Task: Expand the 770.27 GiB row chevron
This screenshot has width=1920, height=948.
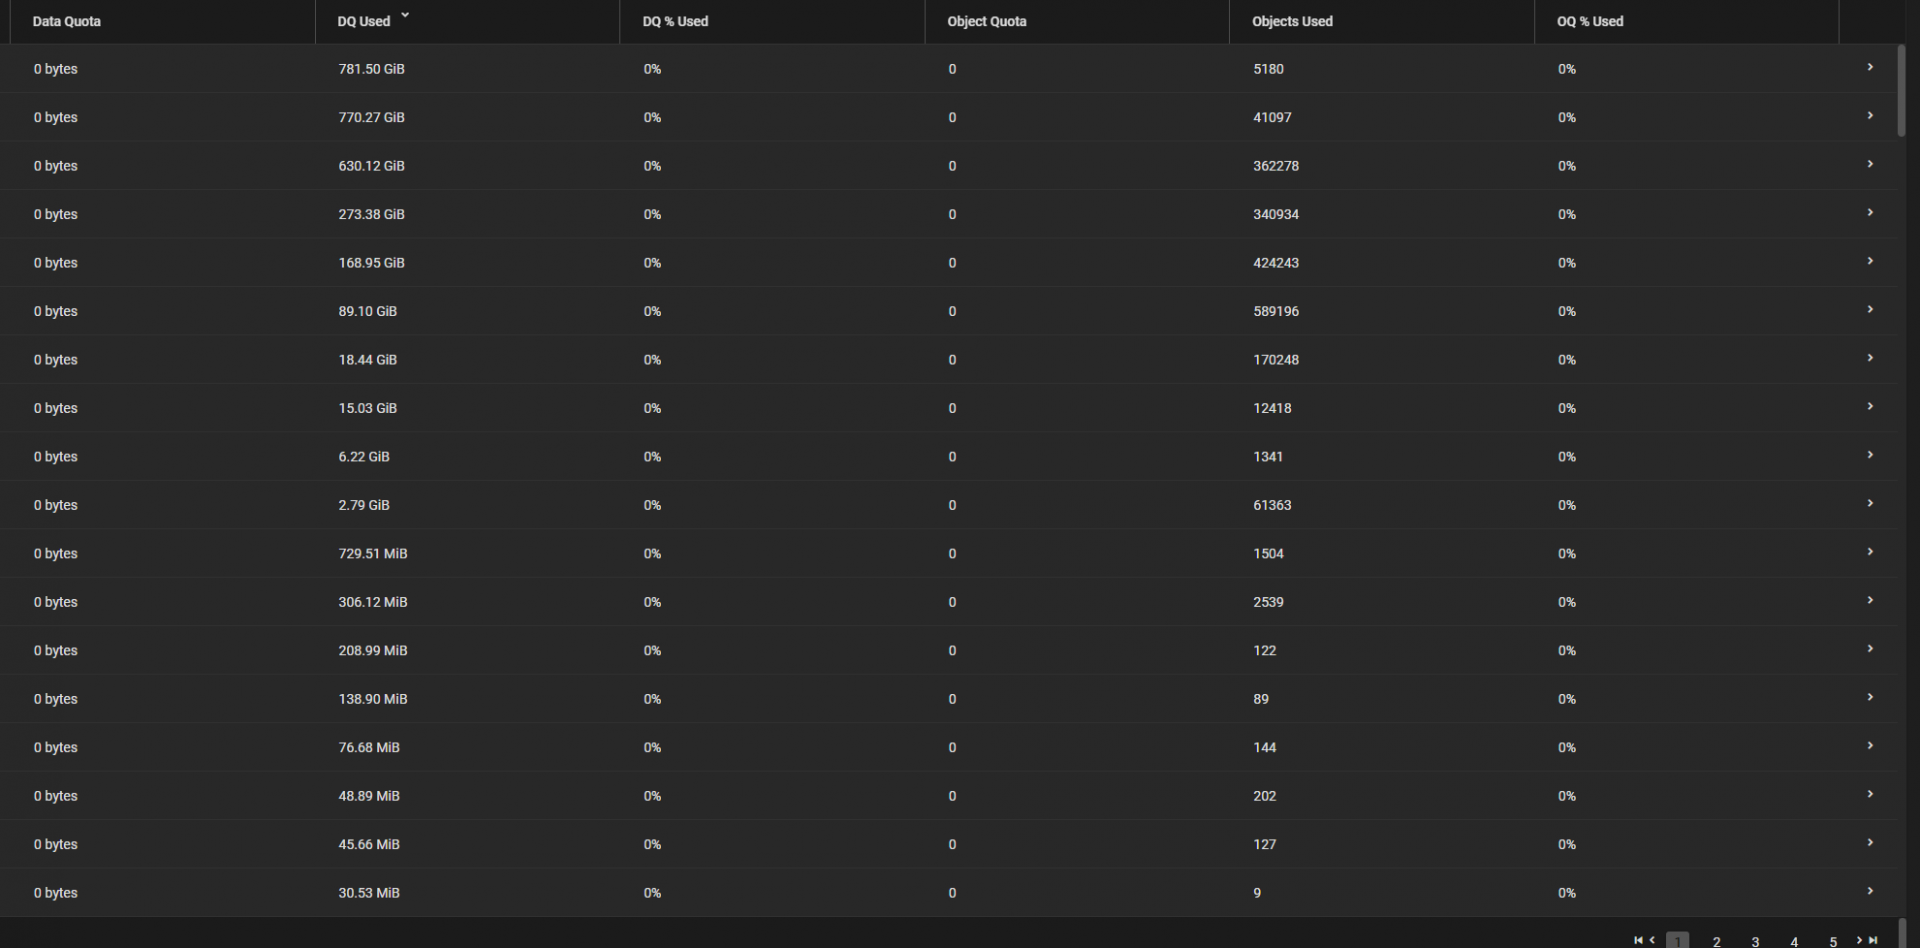Action: pos(1870,116)
